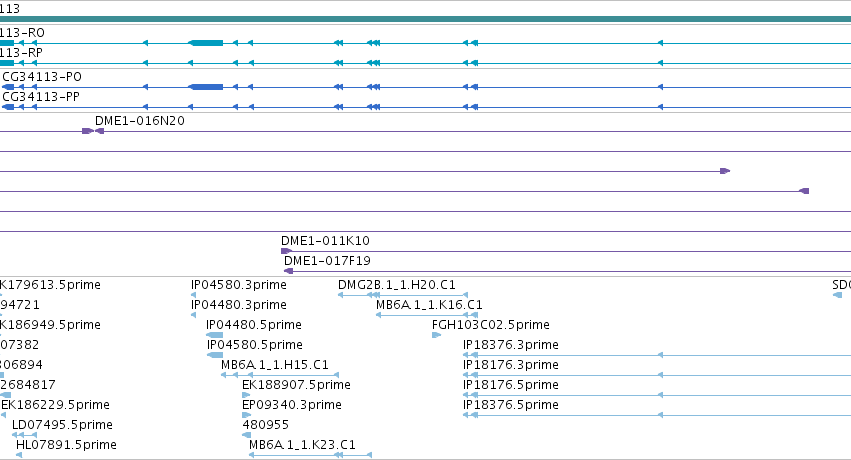
Task: Click the DME1-011K10 clone label
Action: (x=325, y=241)
